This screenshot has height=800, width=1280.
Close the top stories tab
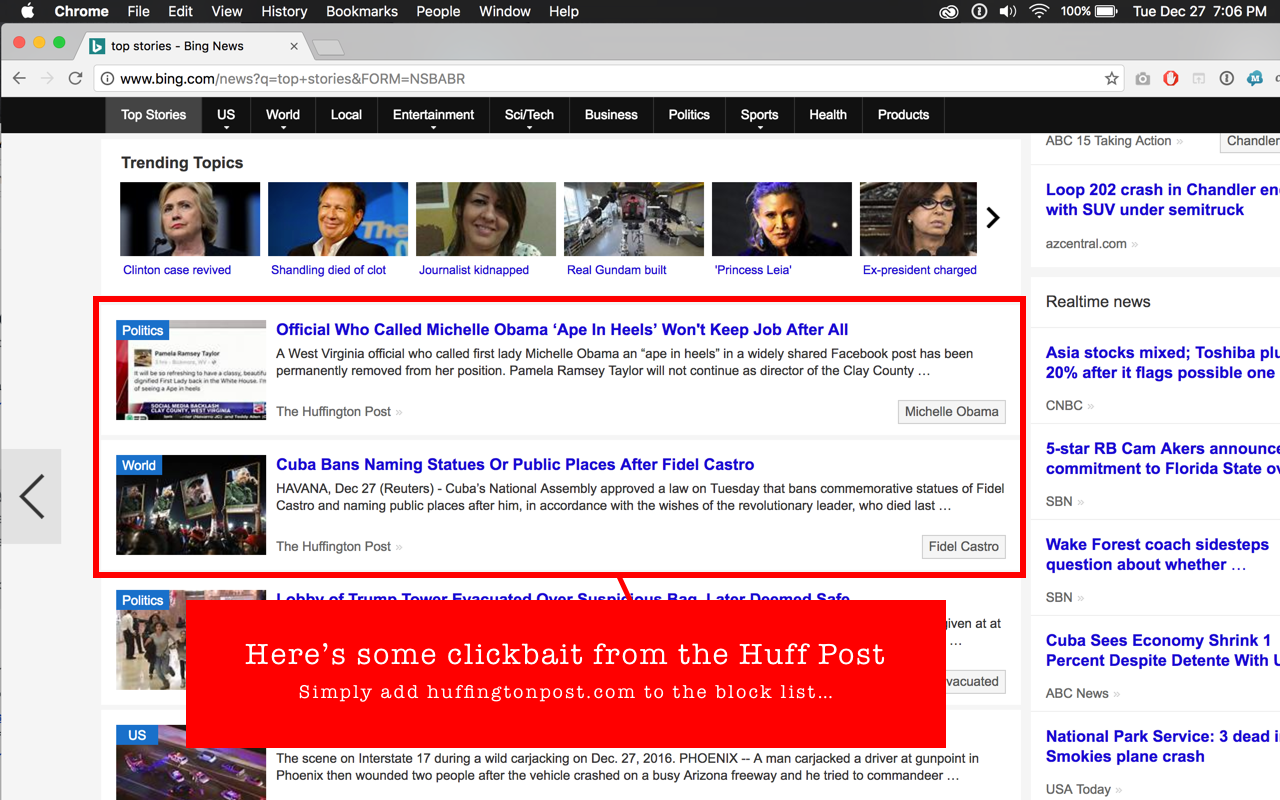294,46
